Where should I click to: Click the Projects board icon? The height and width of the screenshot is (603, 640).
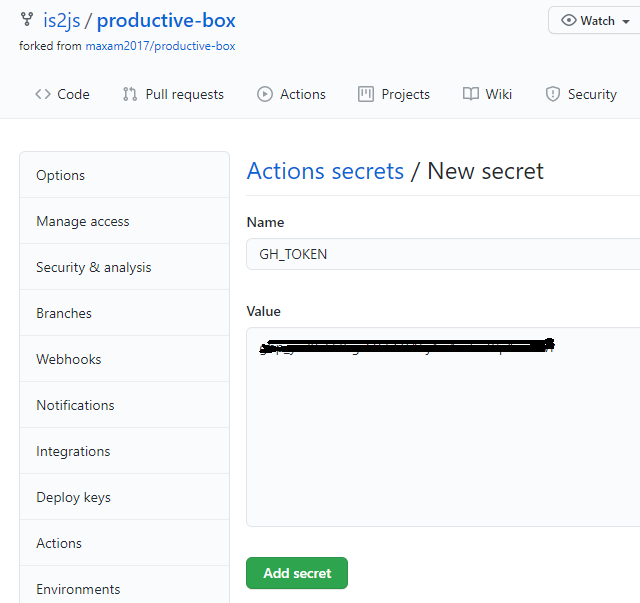pyautogui.click(x=366, y=94)
